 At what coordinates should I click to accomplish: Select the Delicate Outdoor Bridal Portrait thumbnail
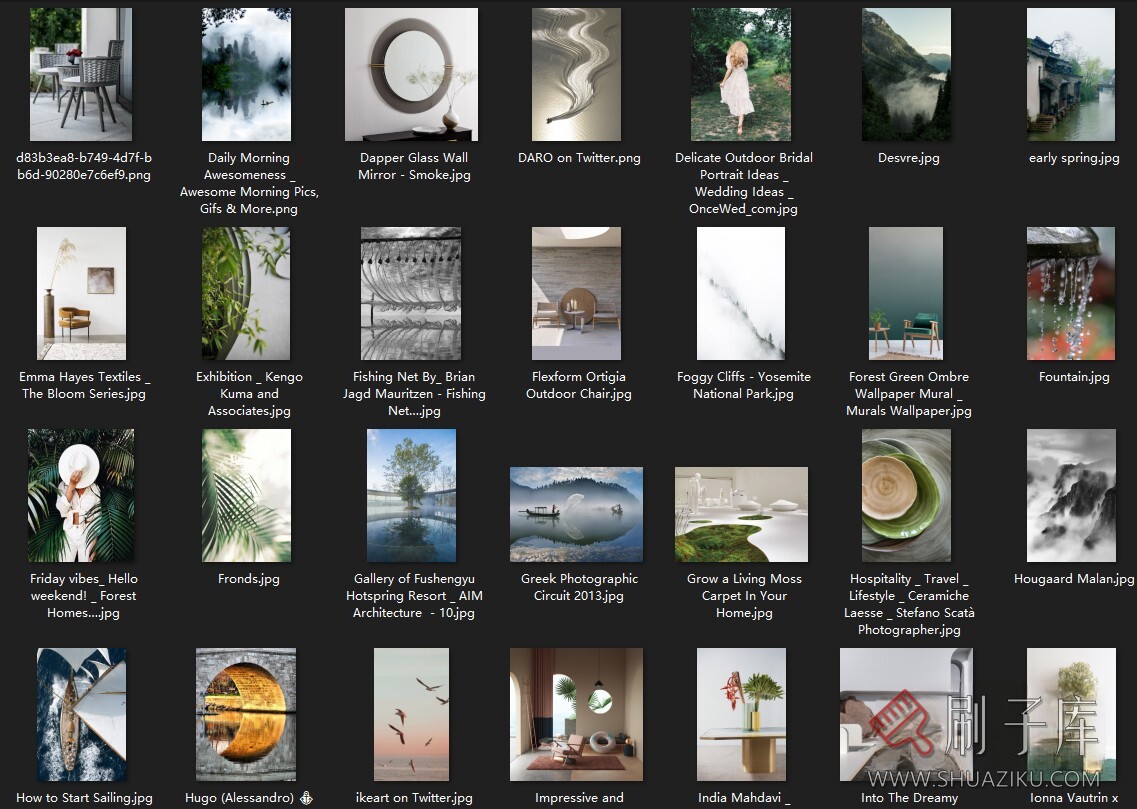[x=741, y=75]
